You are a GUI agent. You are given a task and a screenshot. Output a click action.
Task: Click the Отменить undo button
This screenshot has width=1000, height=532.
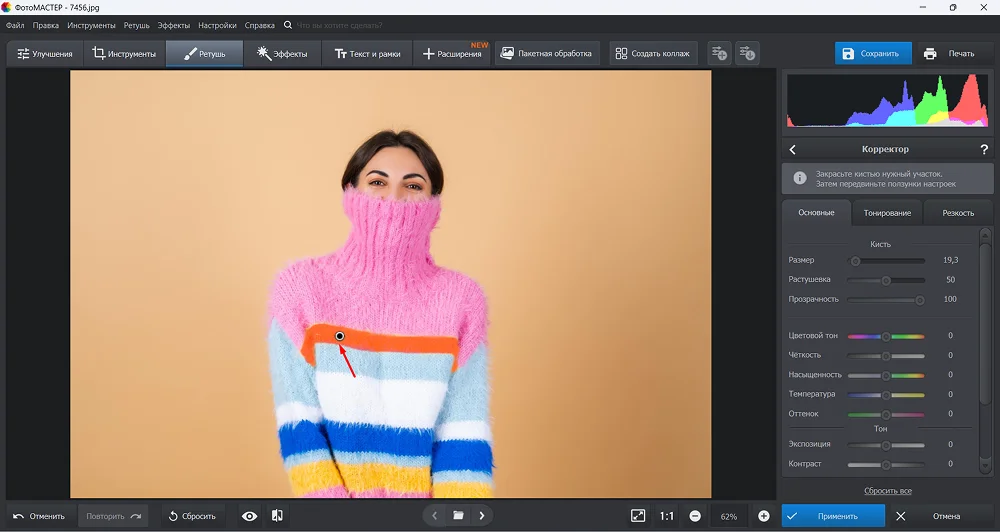coord(39,516)
